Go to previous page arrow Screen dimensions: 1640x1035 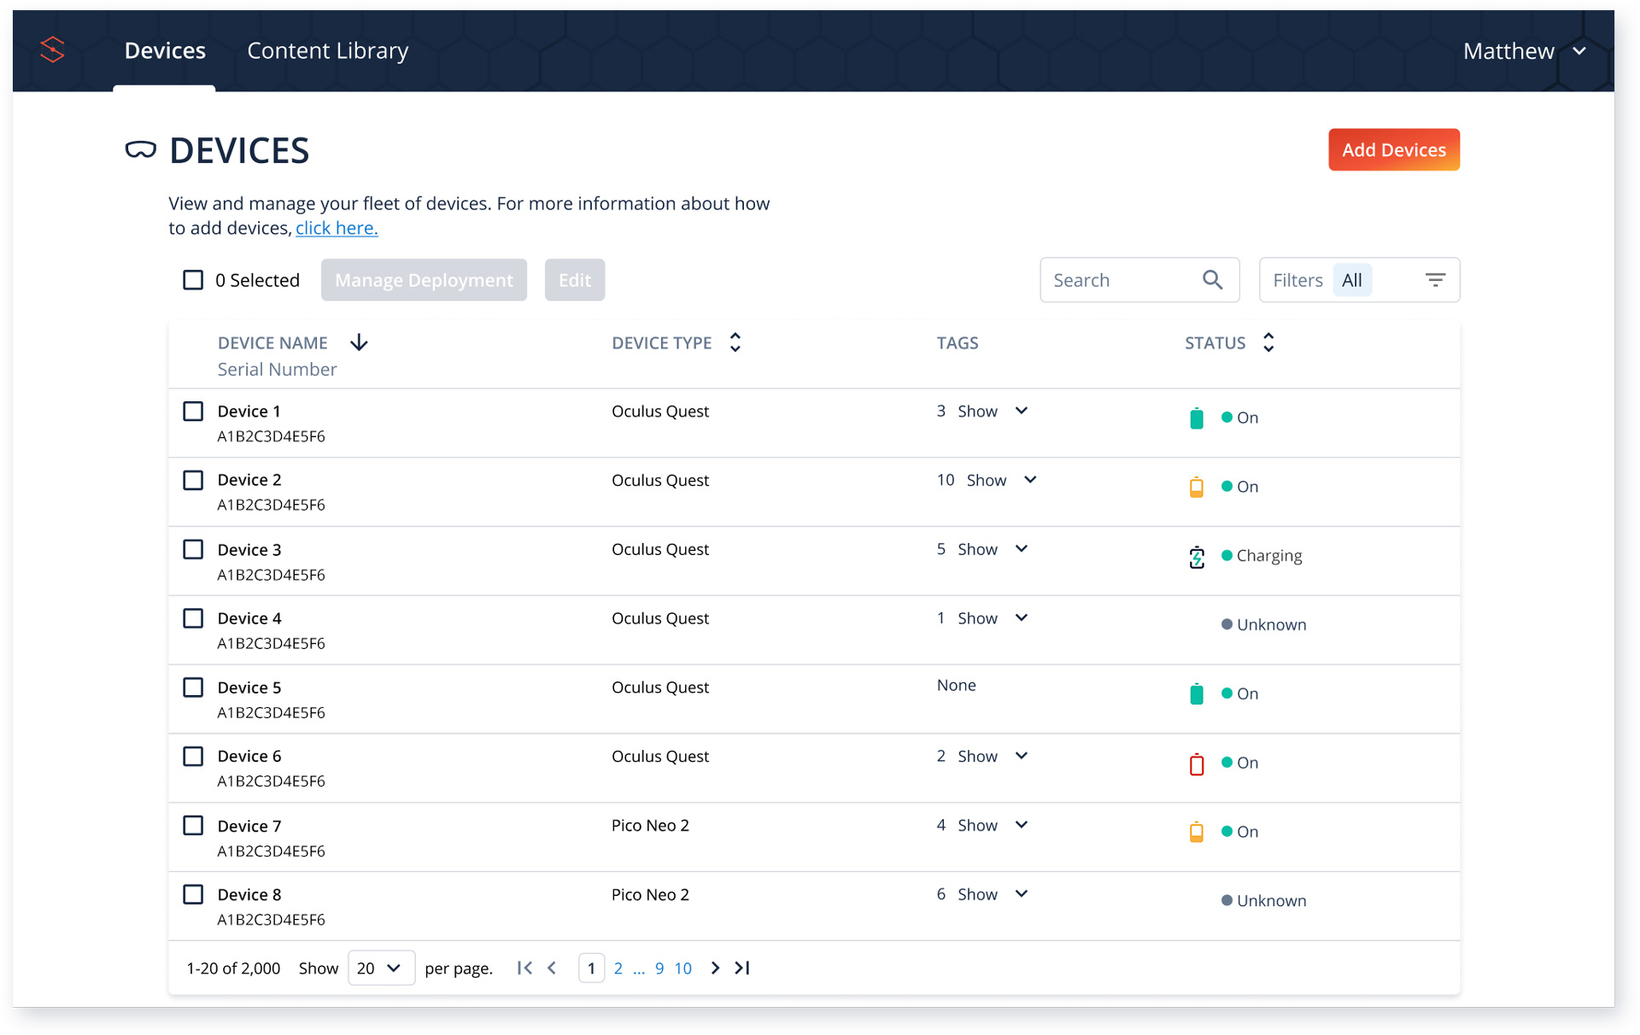pyautogui.click(x=552, y=968)
